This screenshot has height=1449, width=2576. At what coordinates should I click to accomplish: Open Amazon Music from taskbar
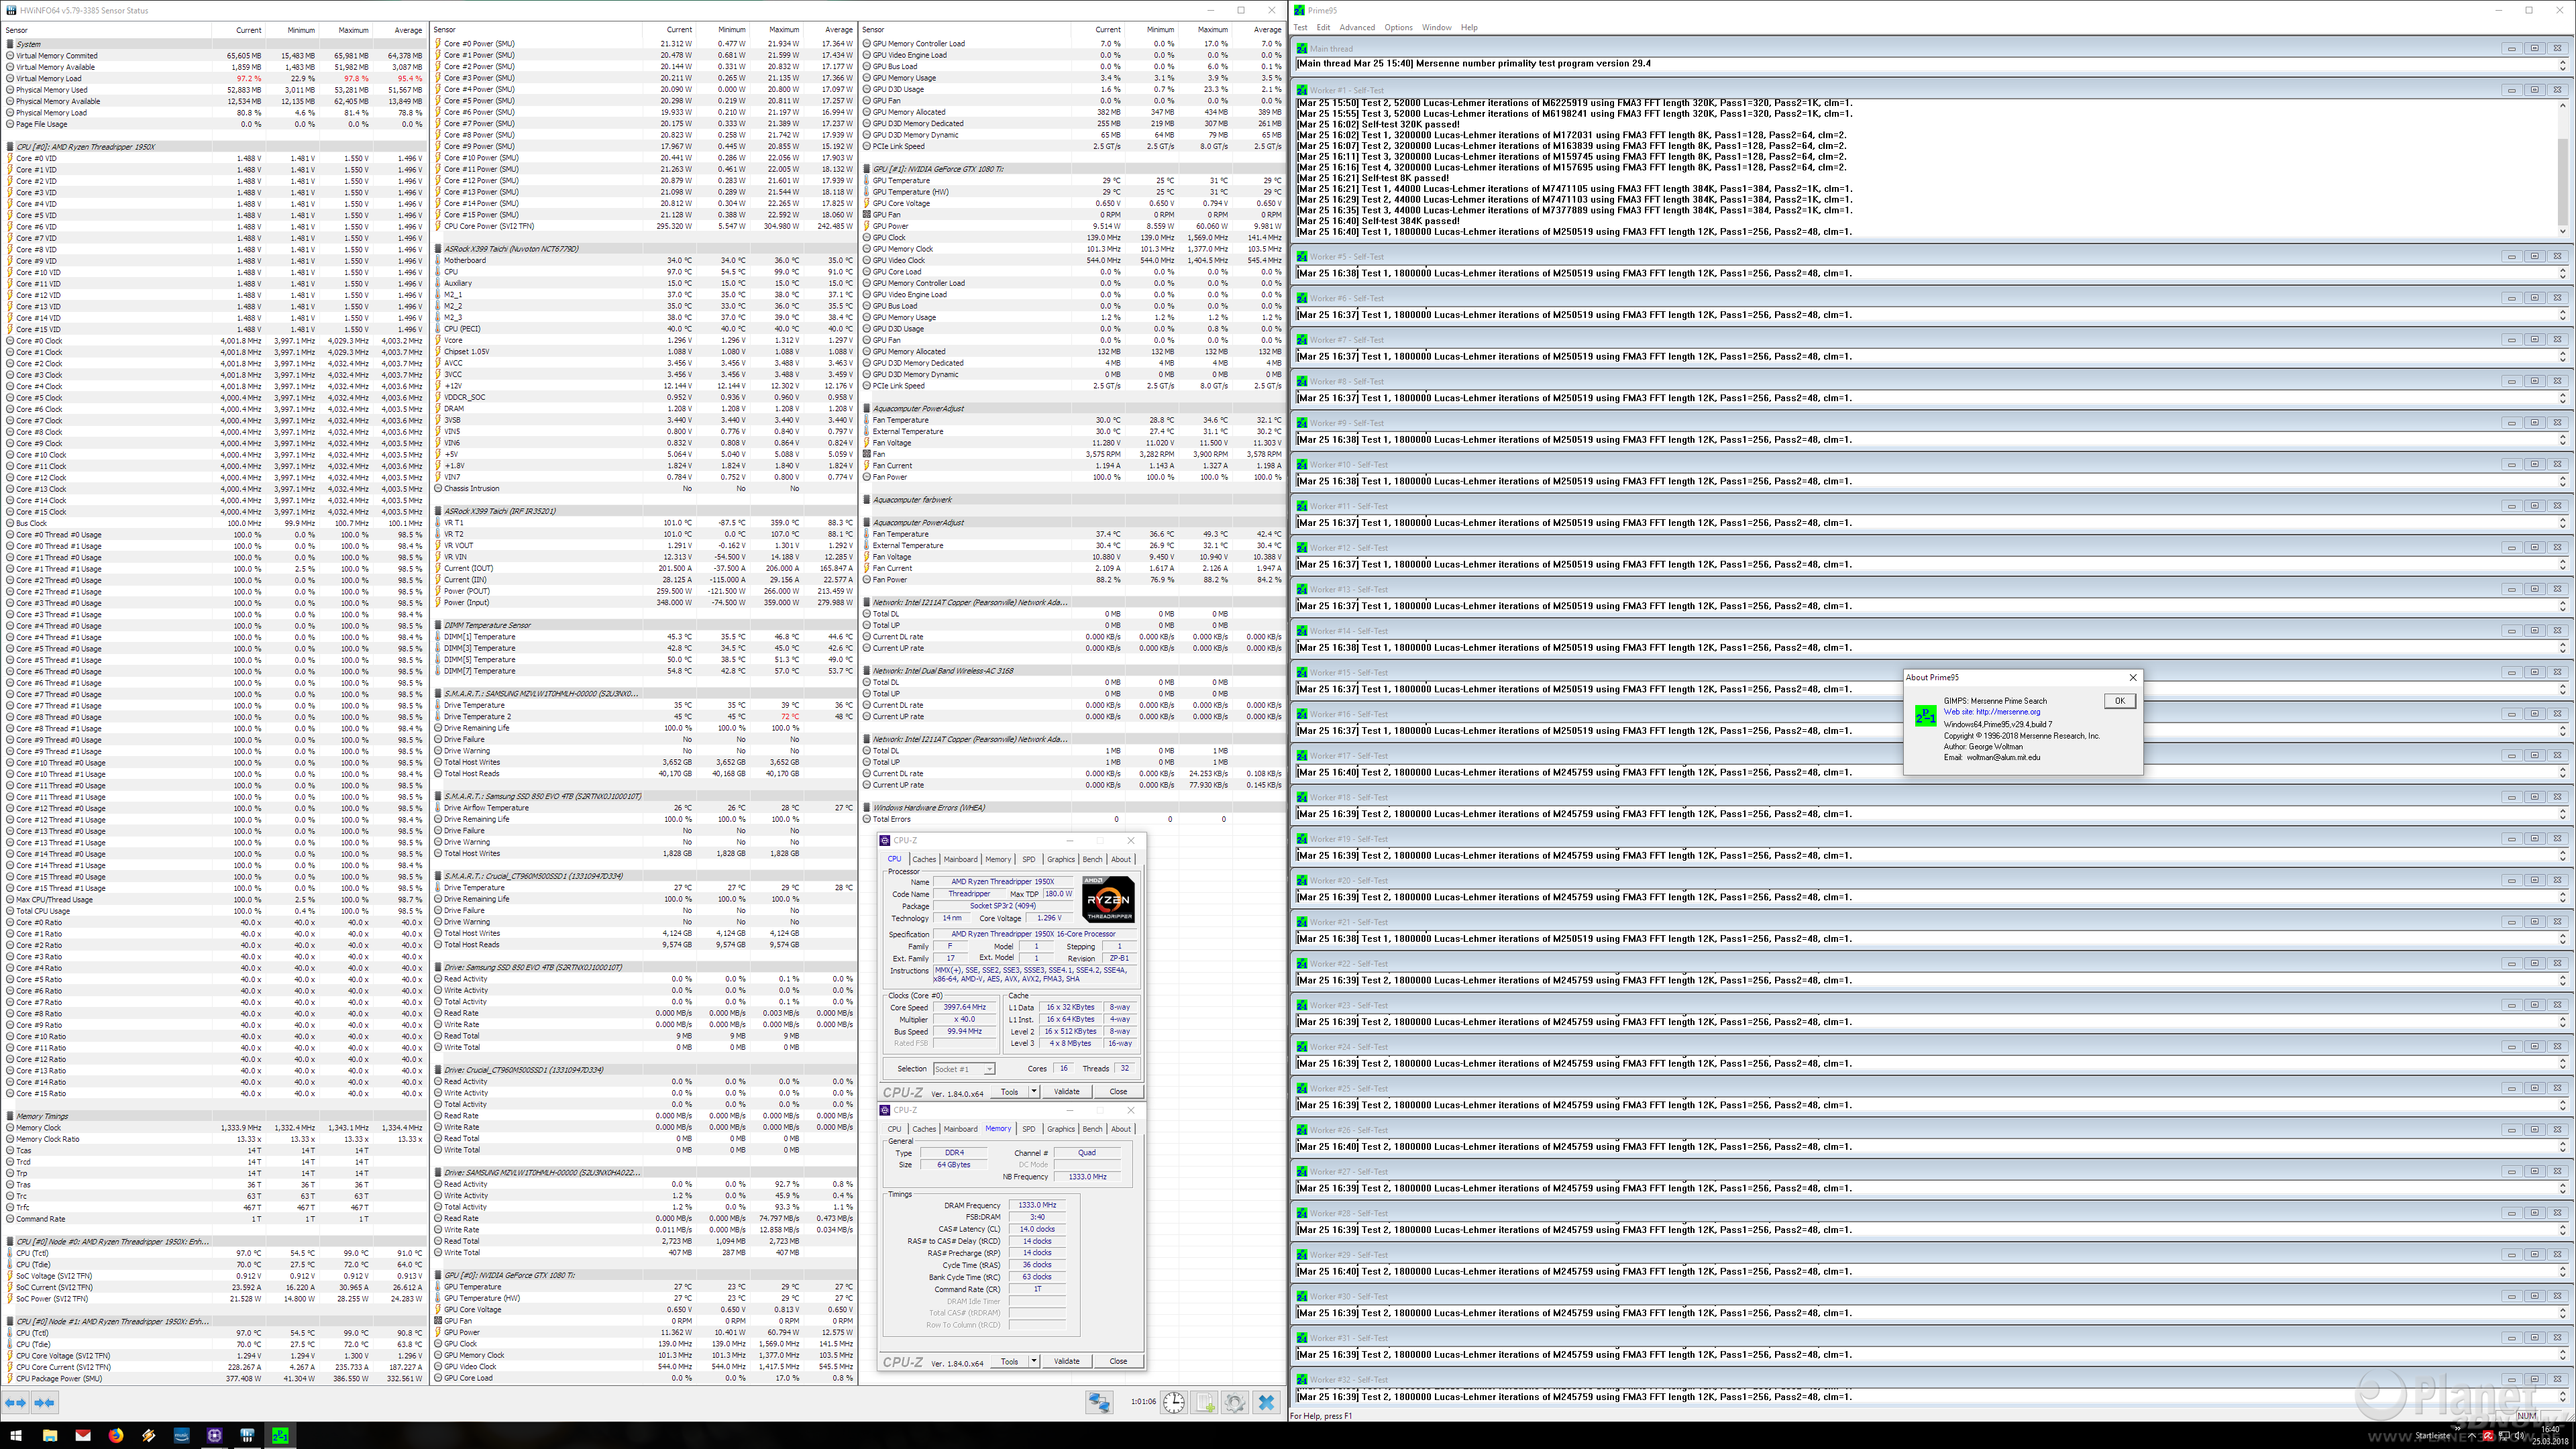click(182, 1436)
